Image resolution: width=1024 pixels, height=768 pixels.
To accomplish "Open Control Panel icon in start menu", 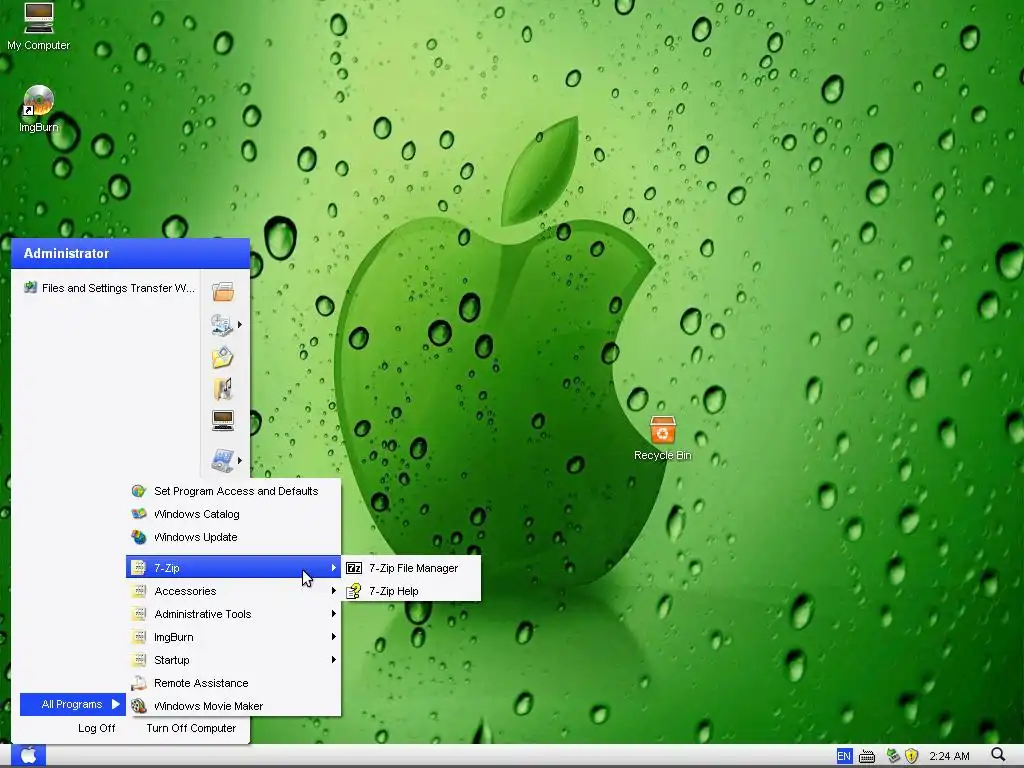I will [223, 460].
